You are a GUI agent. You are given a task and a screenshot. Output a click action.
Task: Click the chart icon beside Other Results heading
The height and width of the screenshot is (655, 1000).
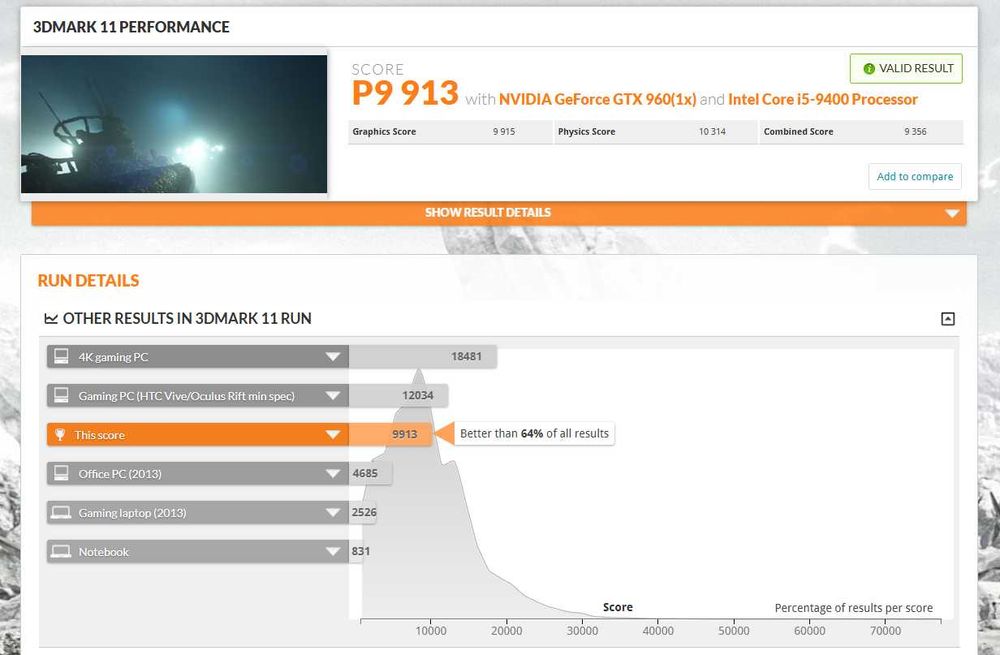51,318
